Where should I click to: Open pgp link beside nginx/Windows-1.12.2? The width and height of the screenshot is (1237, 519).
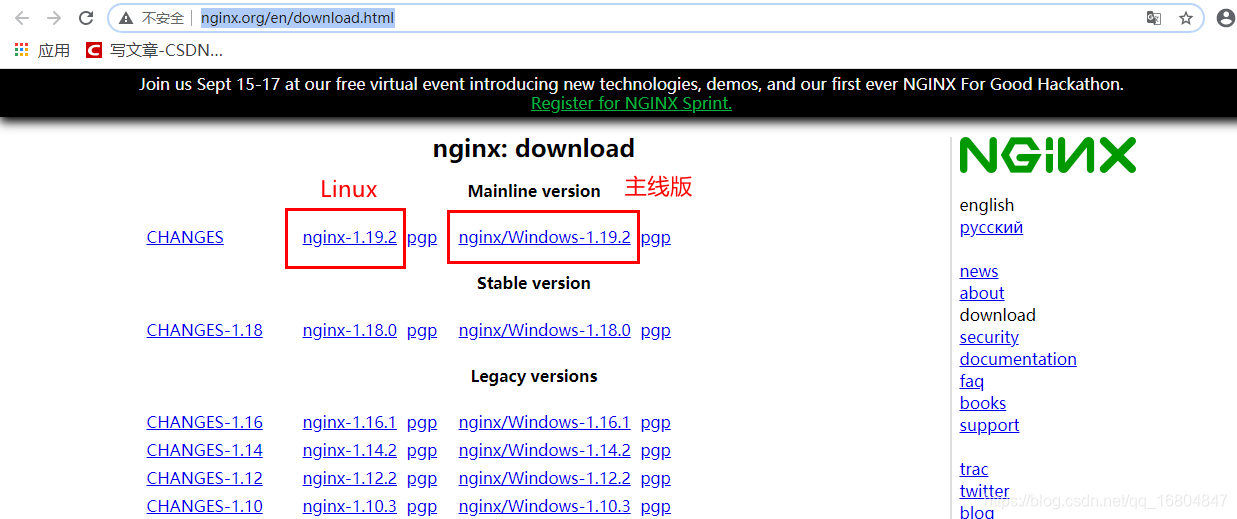tap(656, 479)
